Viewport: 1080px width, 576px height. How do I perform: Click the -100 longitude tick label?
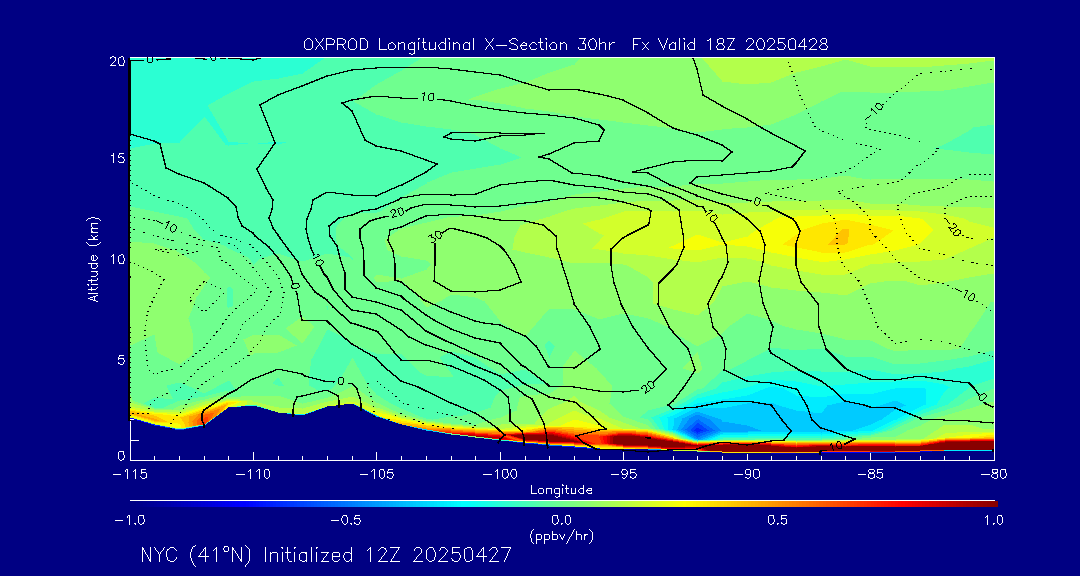tap(500, 473)
